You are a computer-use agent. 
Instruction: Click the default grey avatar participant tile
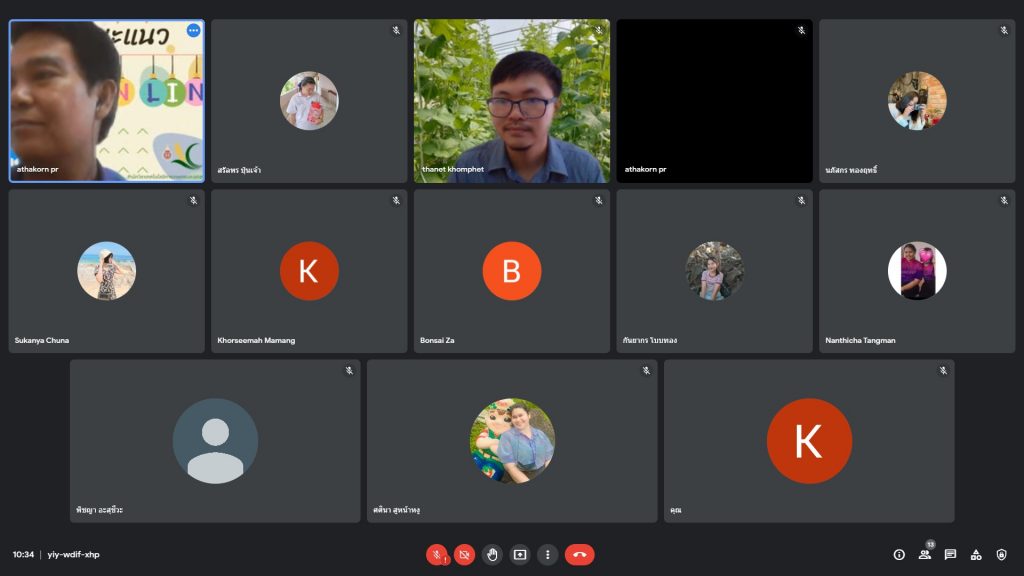[215, 441]
